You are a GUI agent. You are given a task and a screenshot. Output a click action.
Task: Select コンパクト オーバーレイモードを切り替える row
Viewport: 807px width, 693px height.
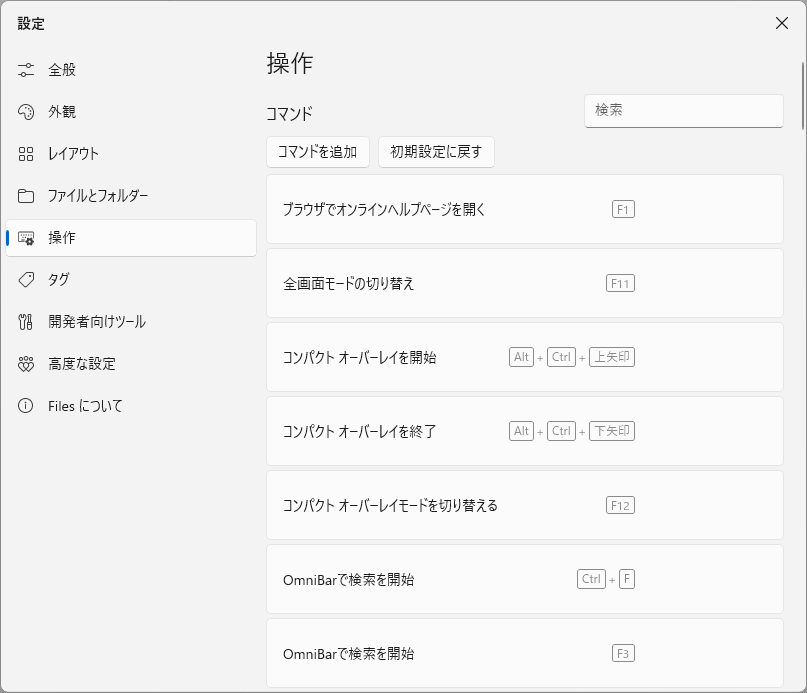524,505
